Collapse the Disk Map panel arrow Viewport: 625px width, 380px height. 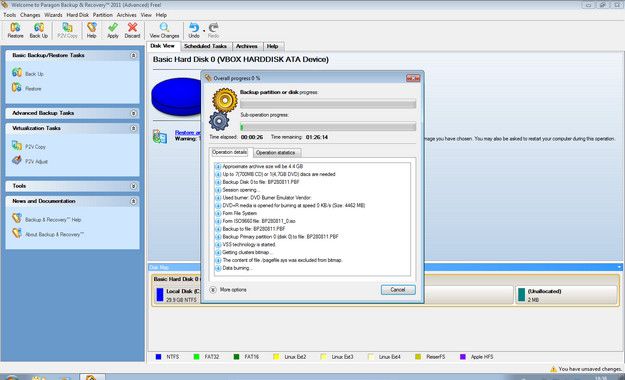point(619,267)
